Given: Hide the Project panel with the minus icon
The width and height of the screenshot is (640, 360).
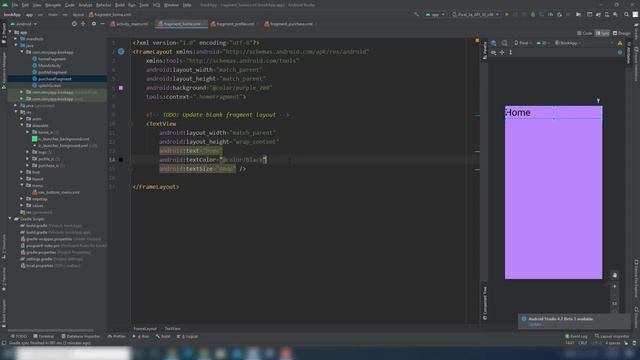Looking at the screenshot, I should 102,24.
